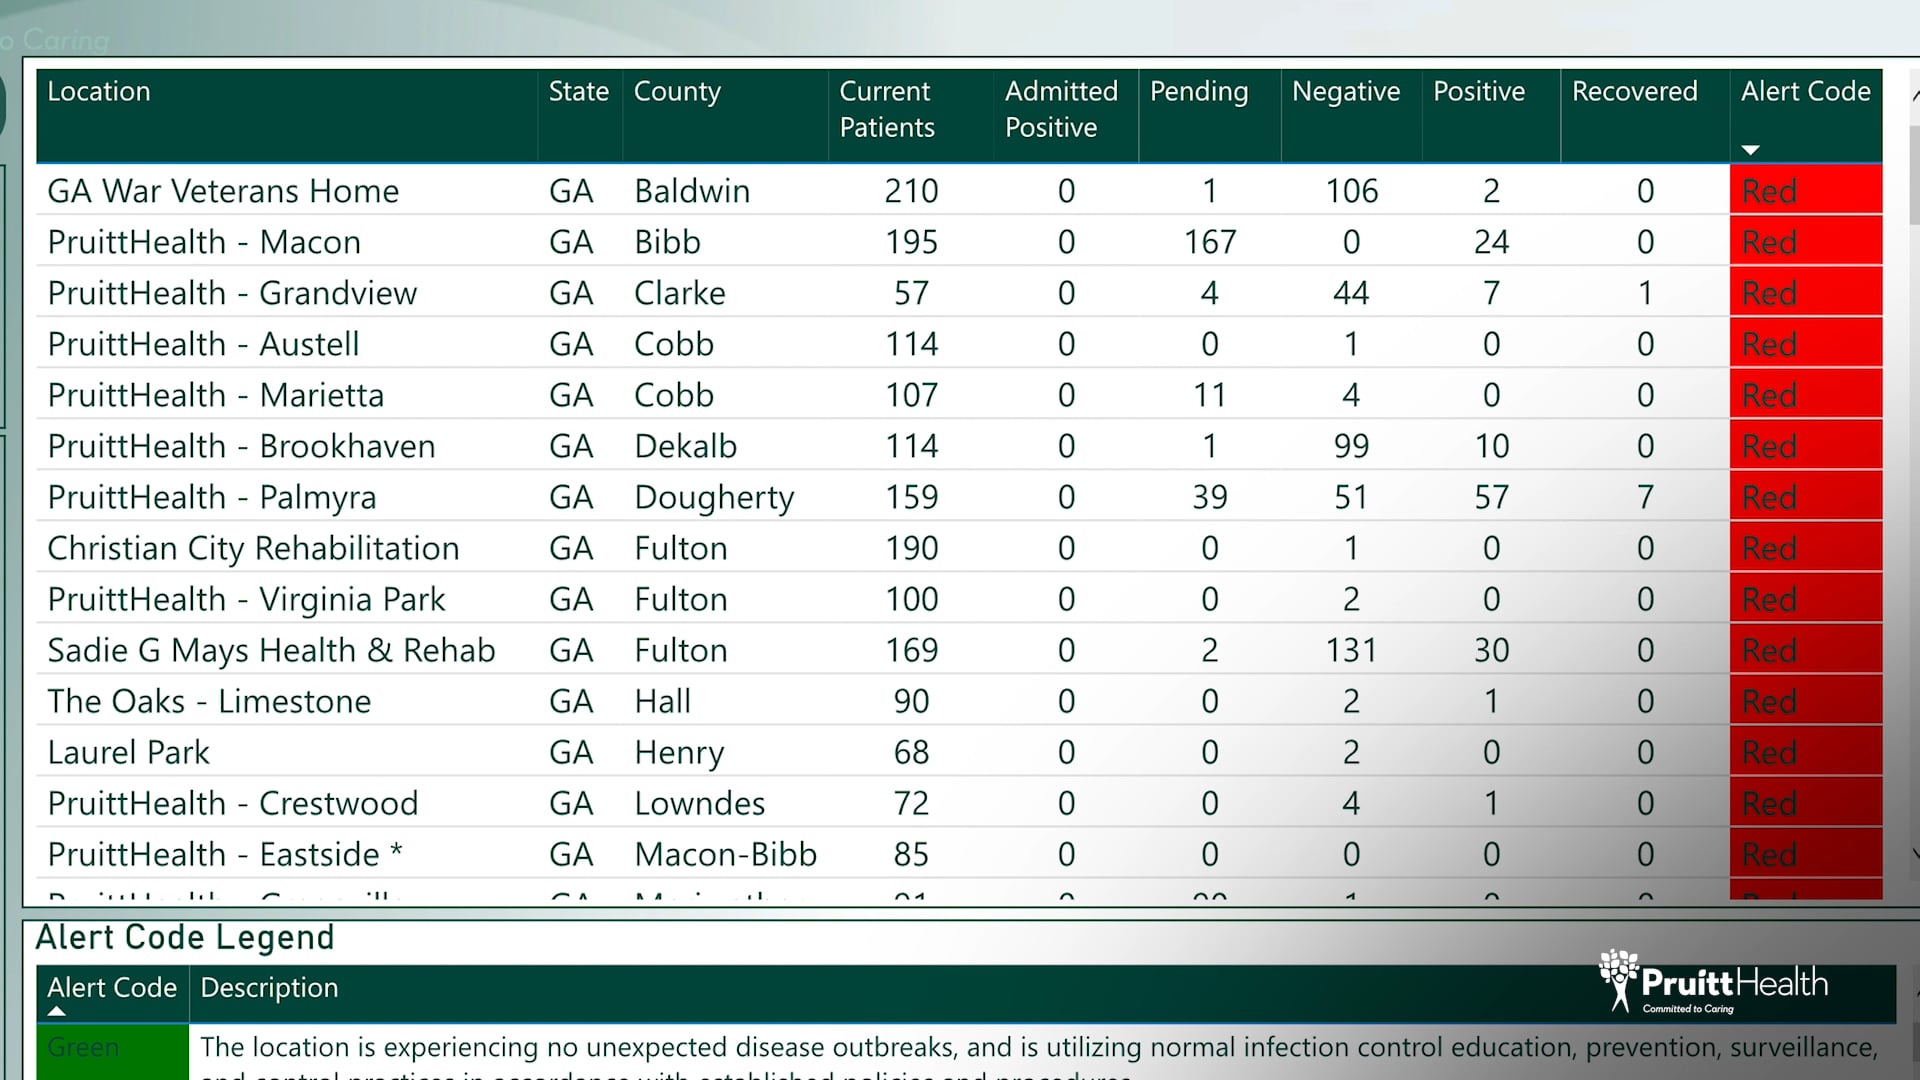The width and height of the screenshot is (1920, 1080).
Task: Select The Oaks - Limestone location
Action: 209,701
